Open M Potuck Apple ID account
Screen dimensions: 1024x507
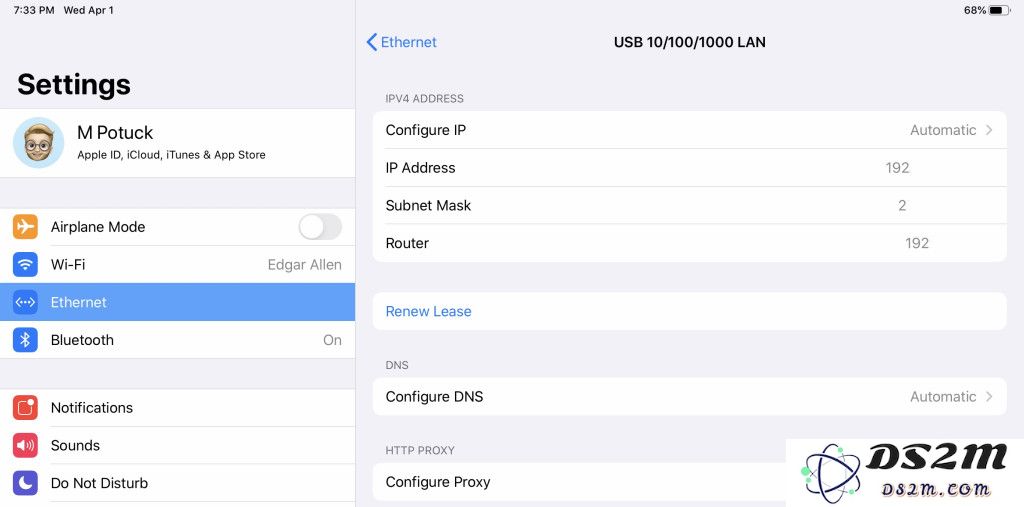[x=178, y=142]
